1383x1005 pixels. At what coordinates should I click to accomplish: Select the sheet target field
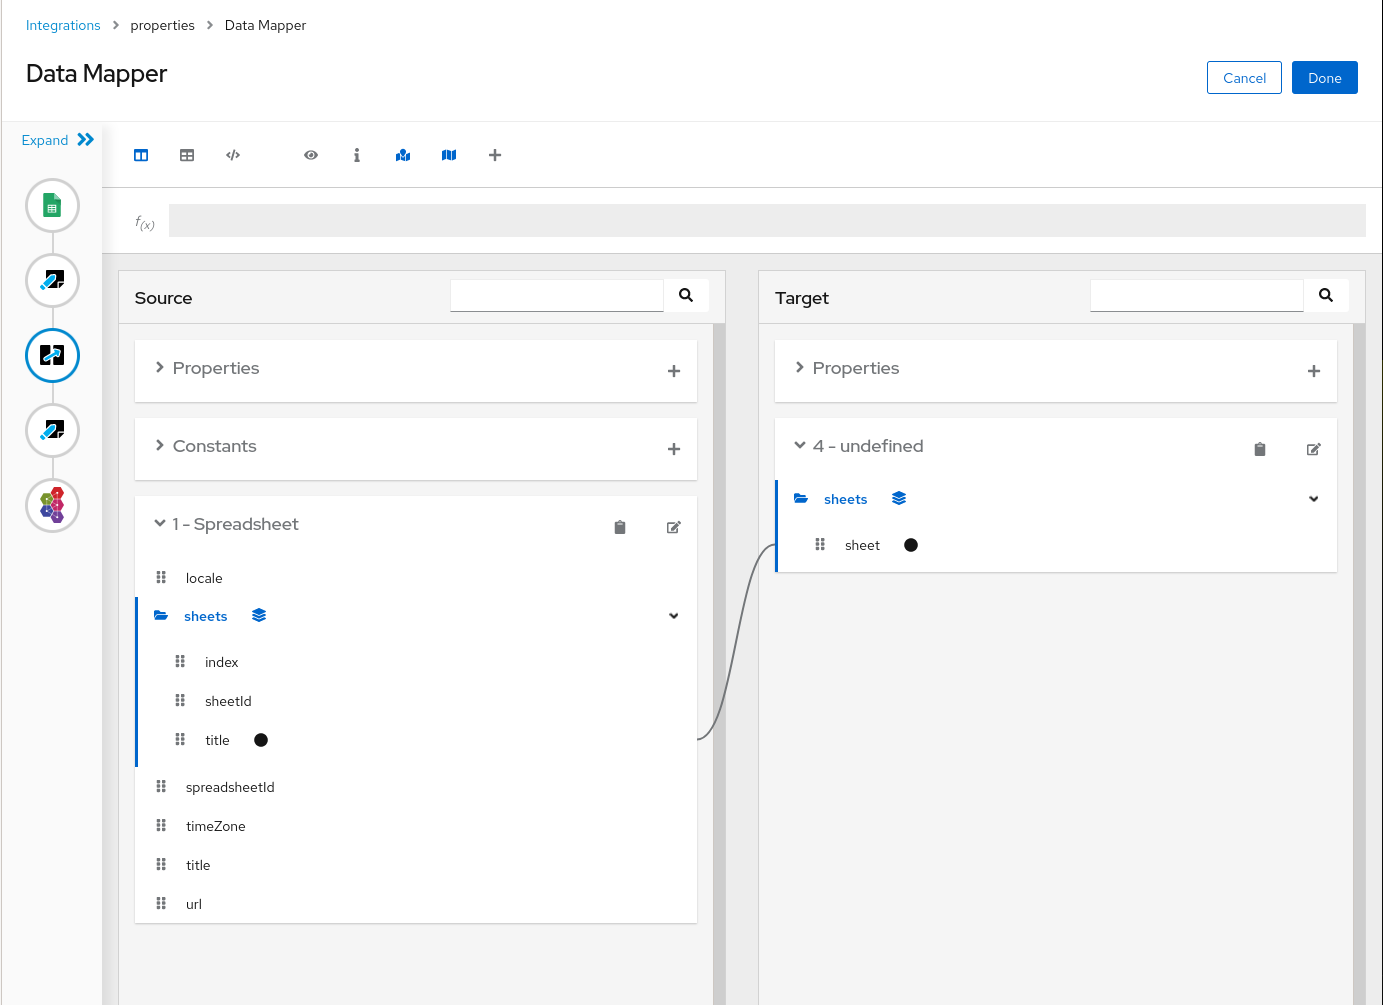(862, 545)
